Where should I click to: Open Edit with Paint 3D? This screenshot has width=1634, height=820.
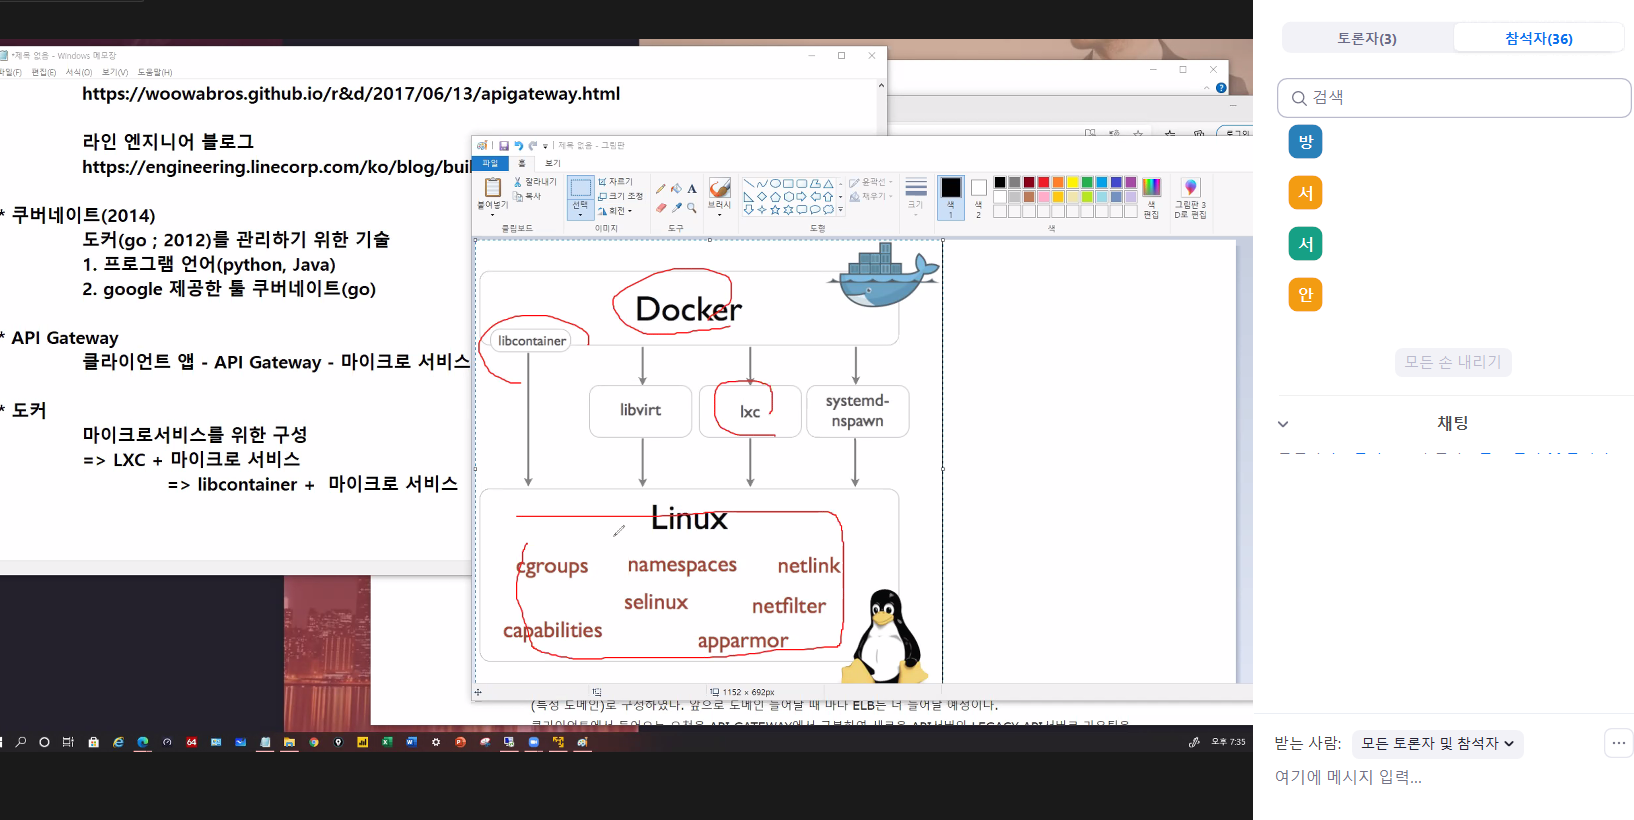pos(1190,197)
